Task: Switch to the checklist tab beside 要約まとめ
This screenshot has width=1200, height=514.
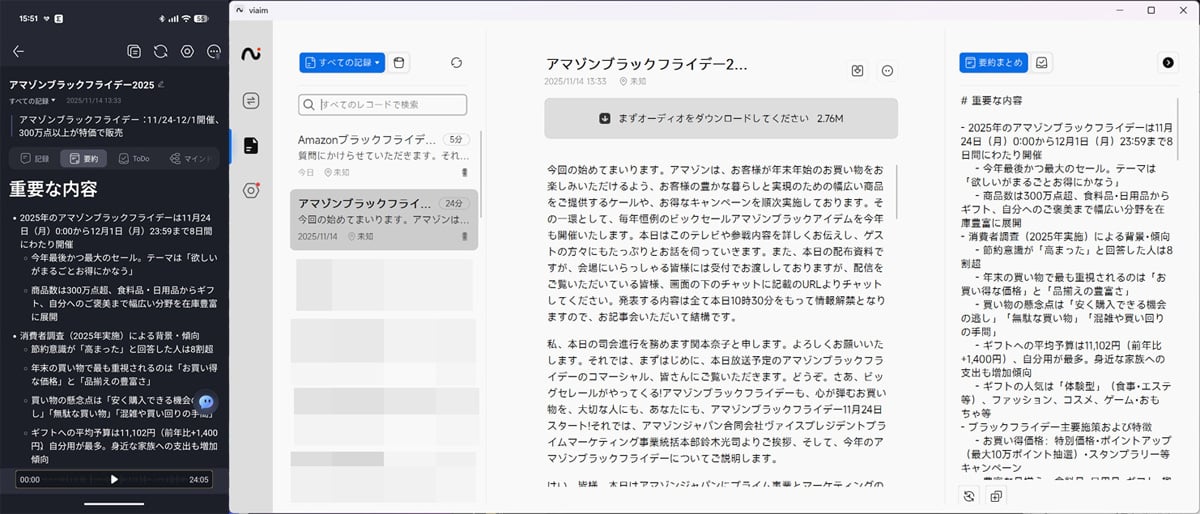Action: pyautogui.click(x=1041, y=62)
